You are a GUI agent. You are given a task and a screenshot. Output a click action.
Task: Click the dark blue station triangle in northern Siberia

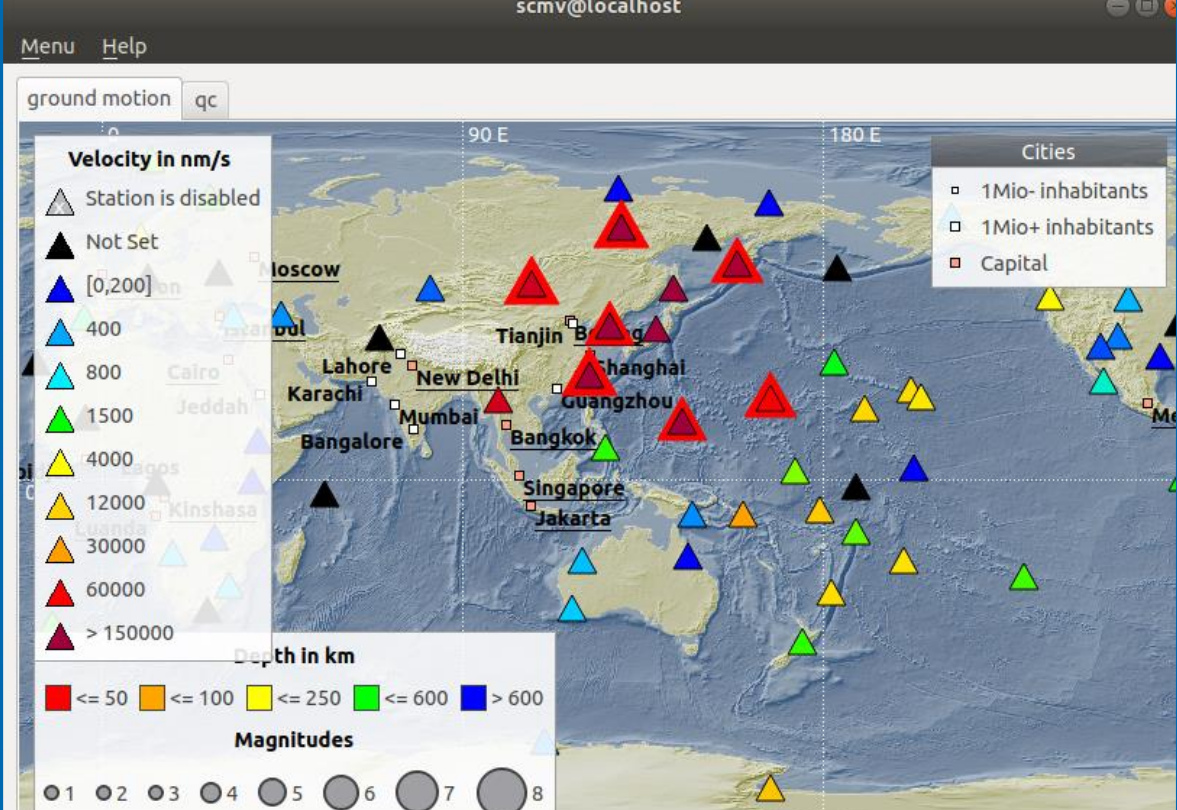[x=619, y=188]
